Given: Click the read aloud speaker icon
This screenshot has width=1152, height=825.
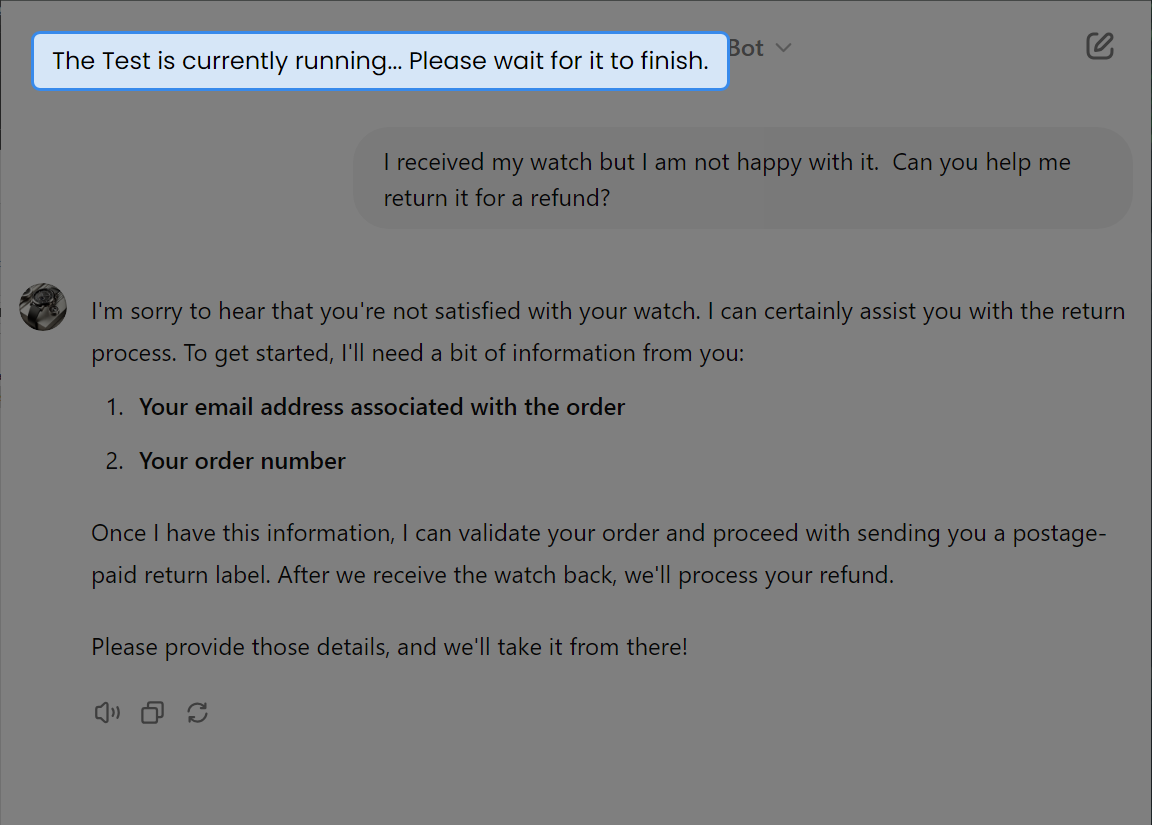Looking at the screenshot, I should pyautogui.click(x=107, y=713).
